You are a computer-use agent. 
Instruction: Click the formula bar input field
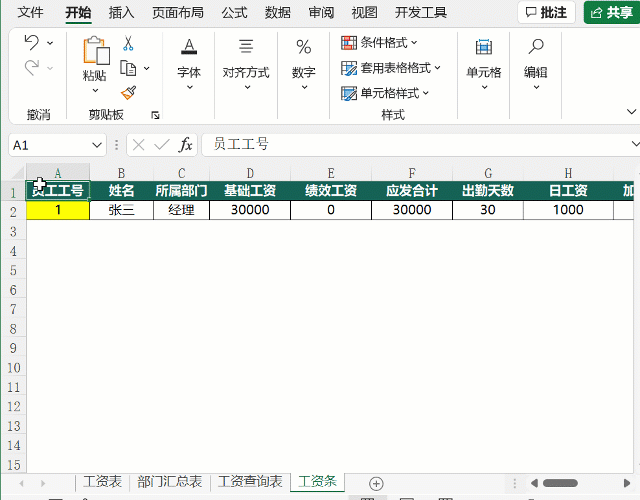pyautogui.click(x=416, y=144)
